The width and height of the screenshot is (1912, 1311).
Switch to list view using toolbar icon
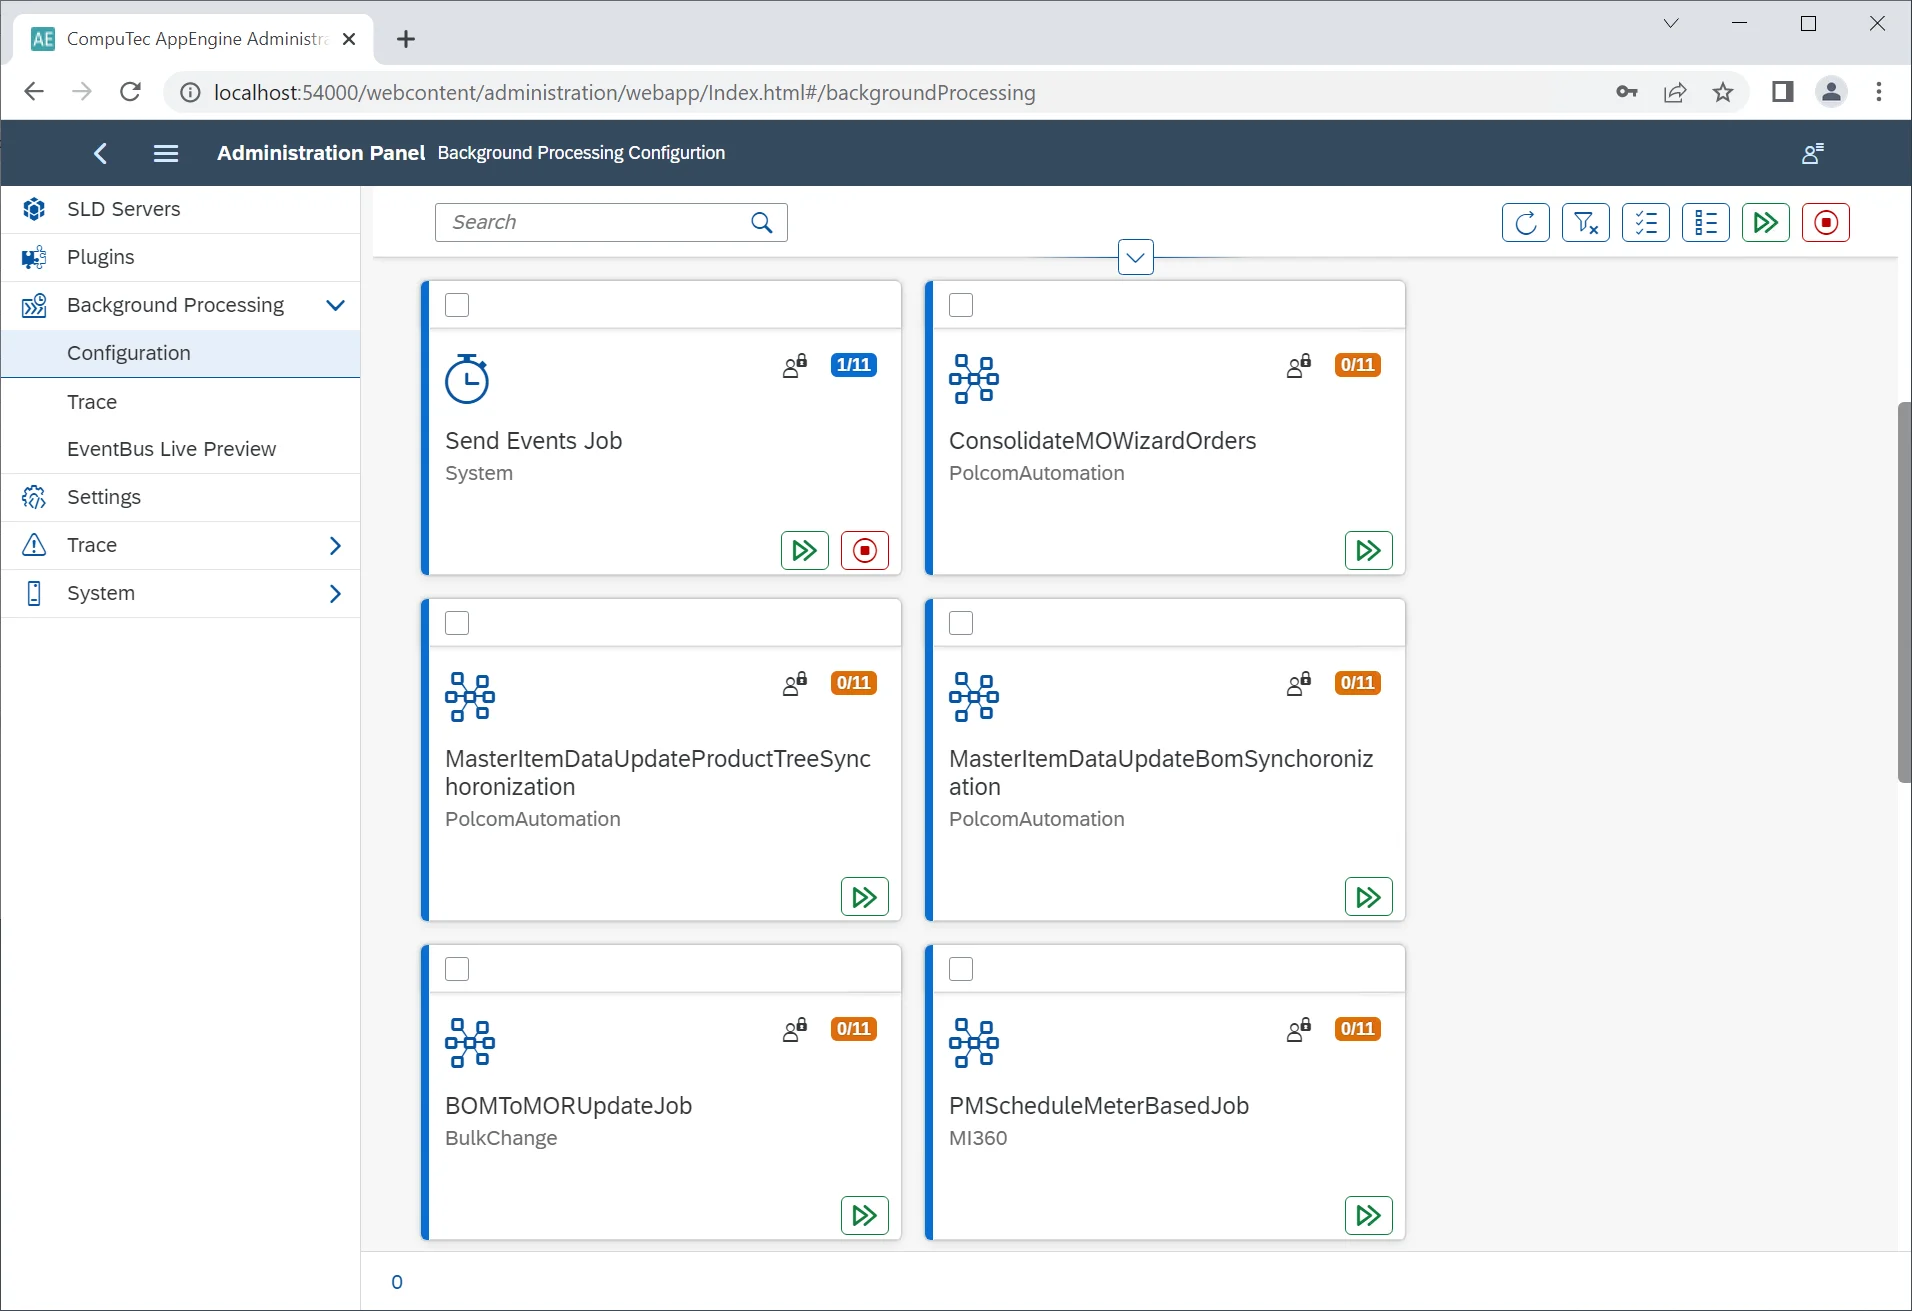coord(1705,223)
